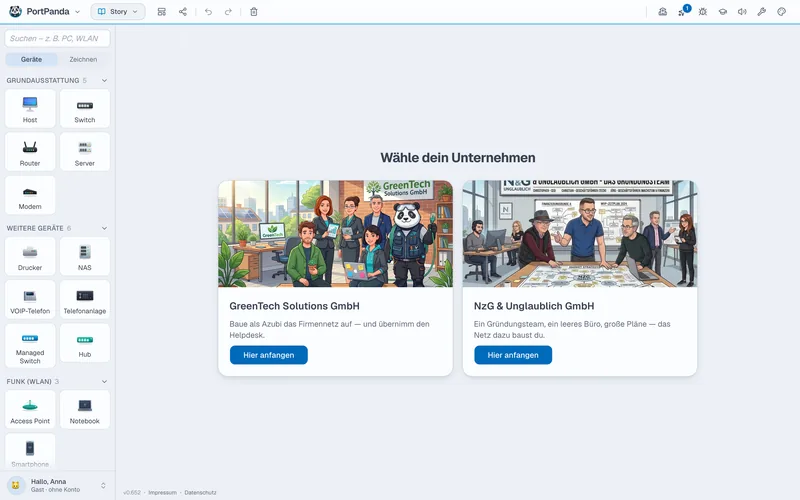The image size is (800, 500).
Task: Select the Smartphone device
Action: (30, 452)
